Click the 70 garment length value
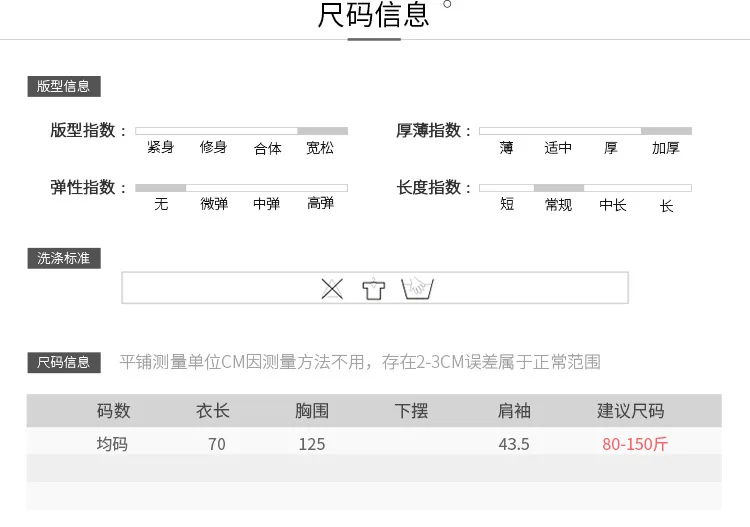The height and width of the screenshot is (527, 750). [x=217, y=444]
